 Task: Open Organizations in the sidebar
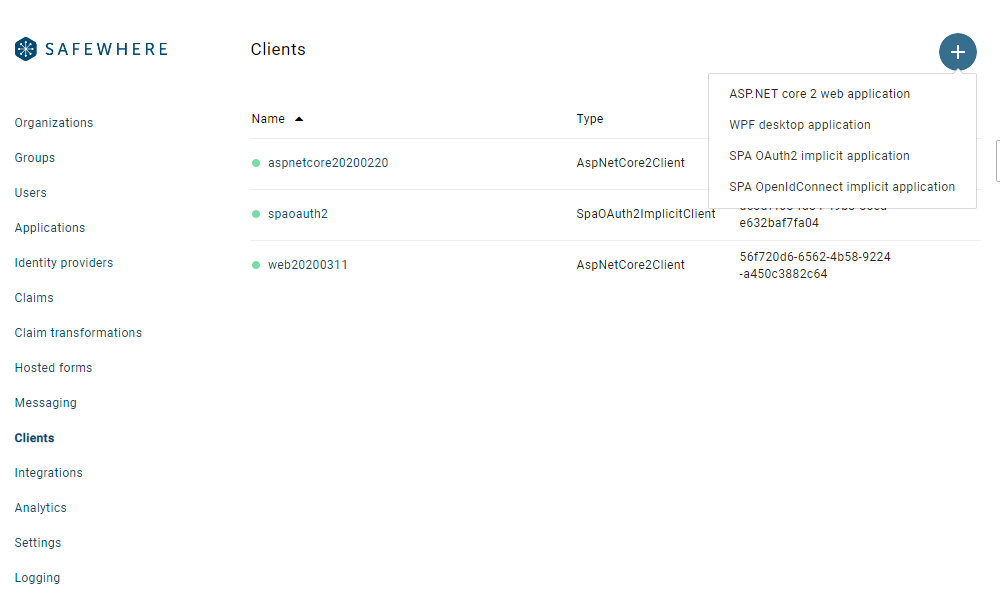54,123
